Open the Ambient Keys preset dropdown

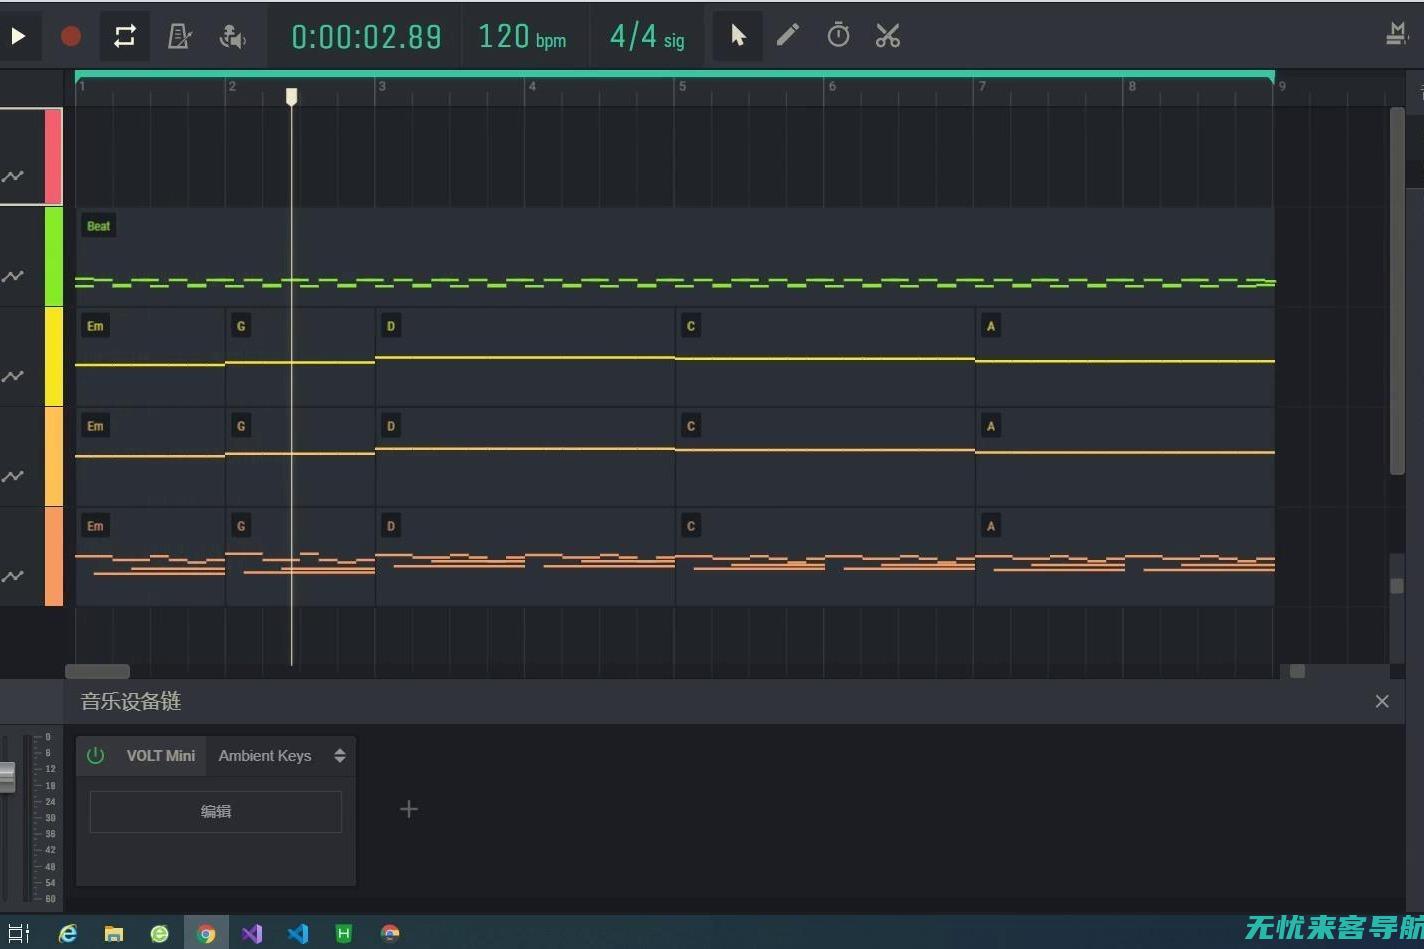pyautogui.click(x=265, y=756)
